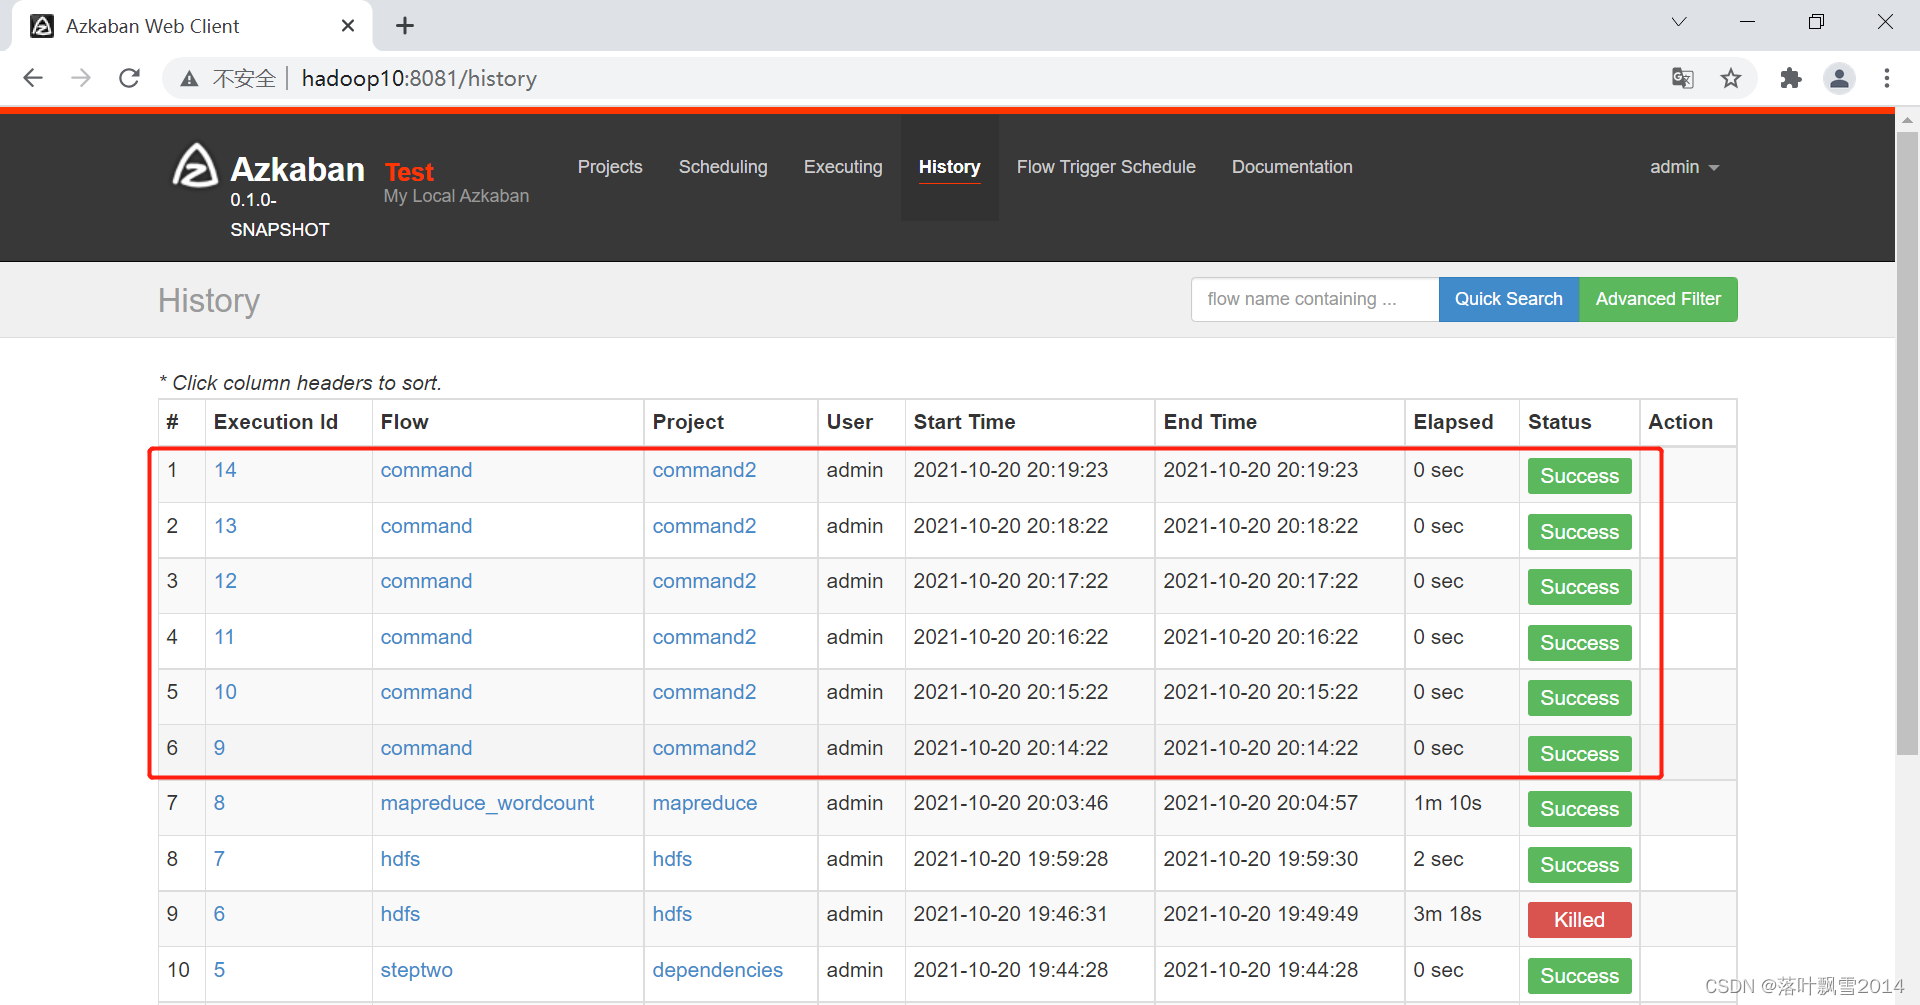Open the browser profile avatar icon

(x=1839, y=78)
